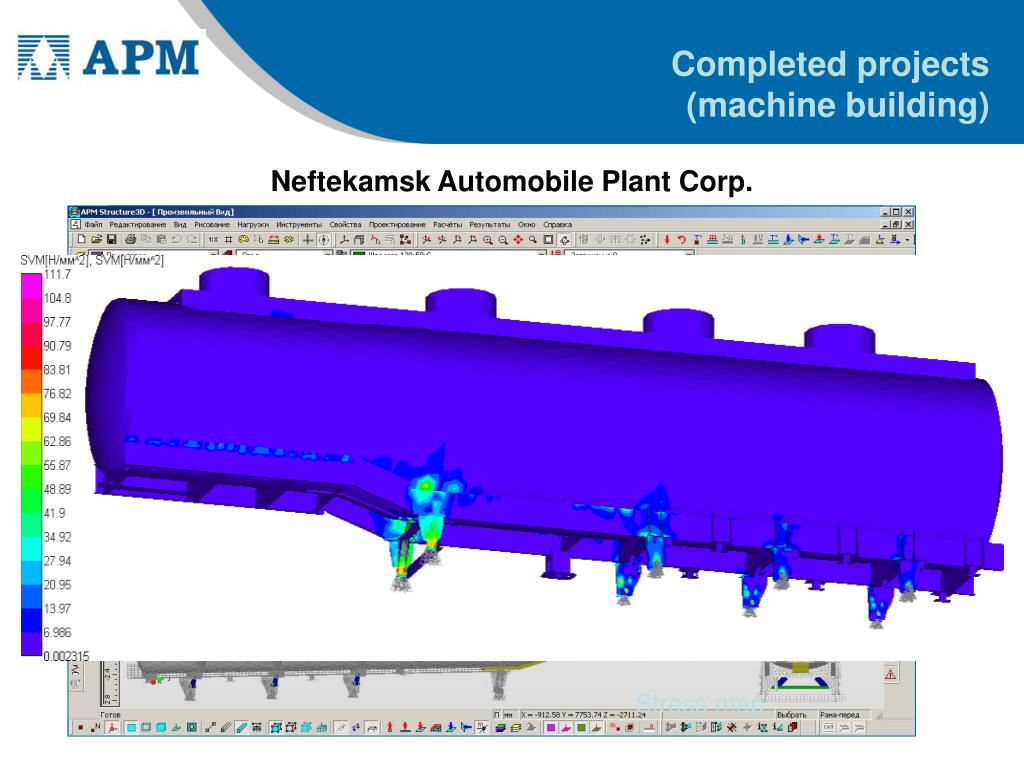
Task: Click the cyan filled square icon in bottom toolbar
Action: (131, 727)
